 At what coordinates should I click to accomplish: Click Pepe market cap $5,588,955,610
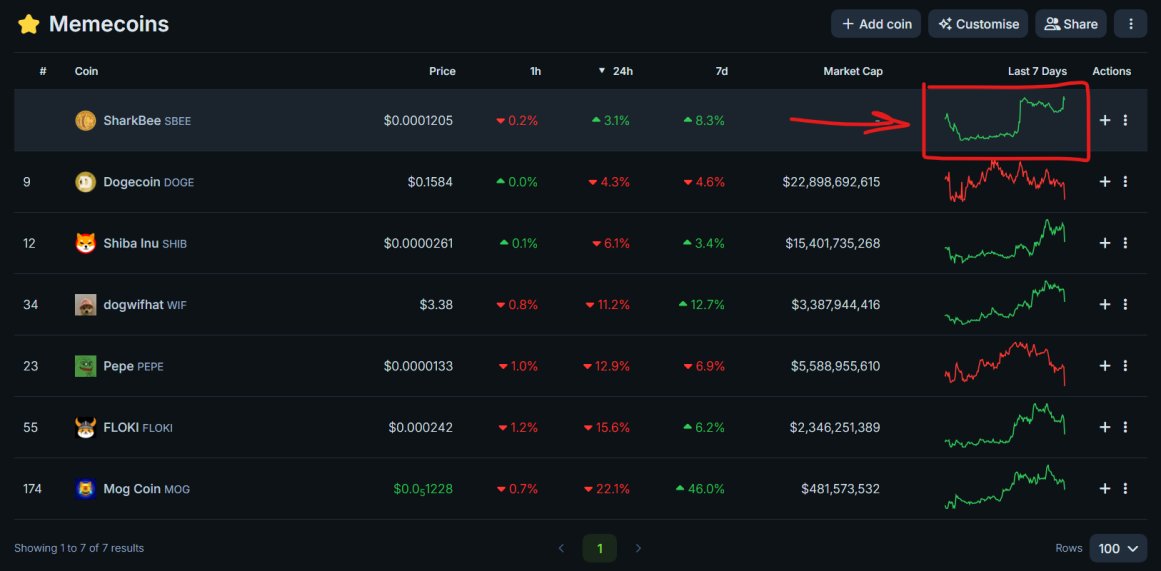click(836, 366)
